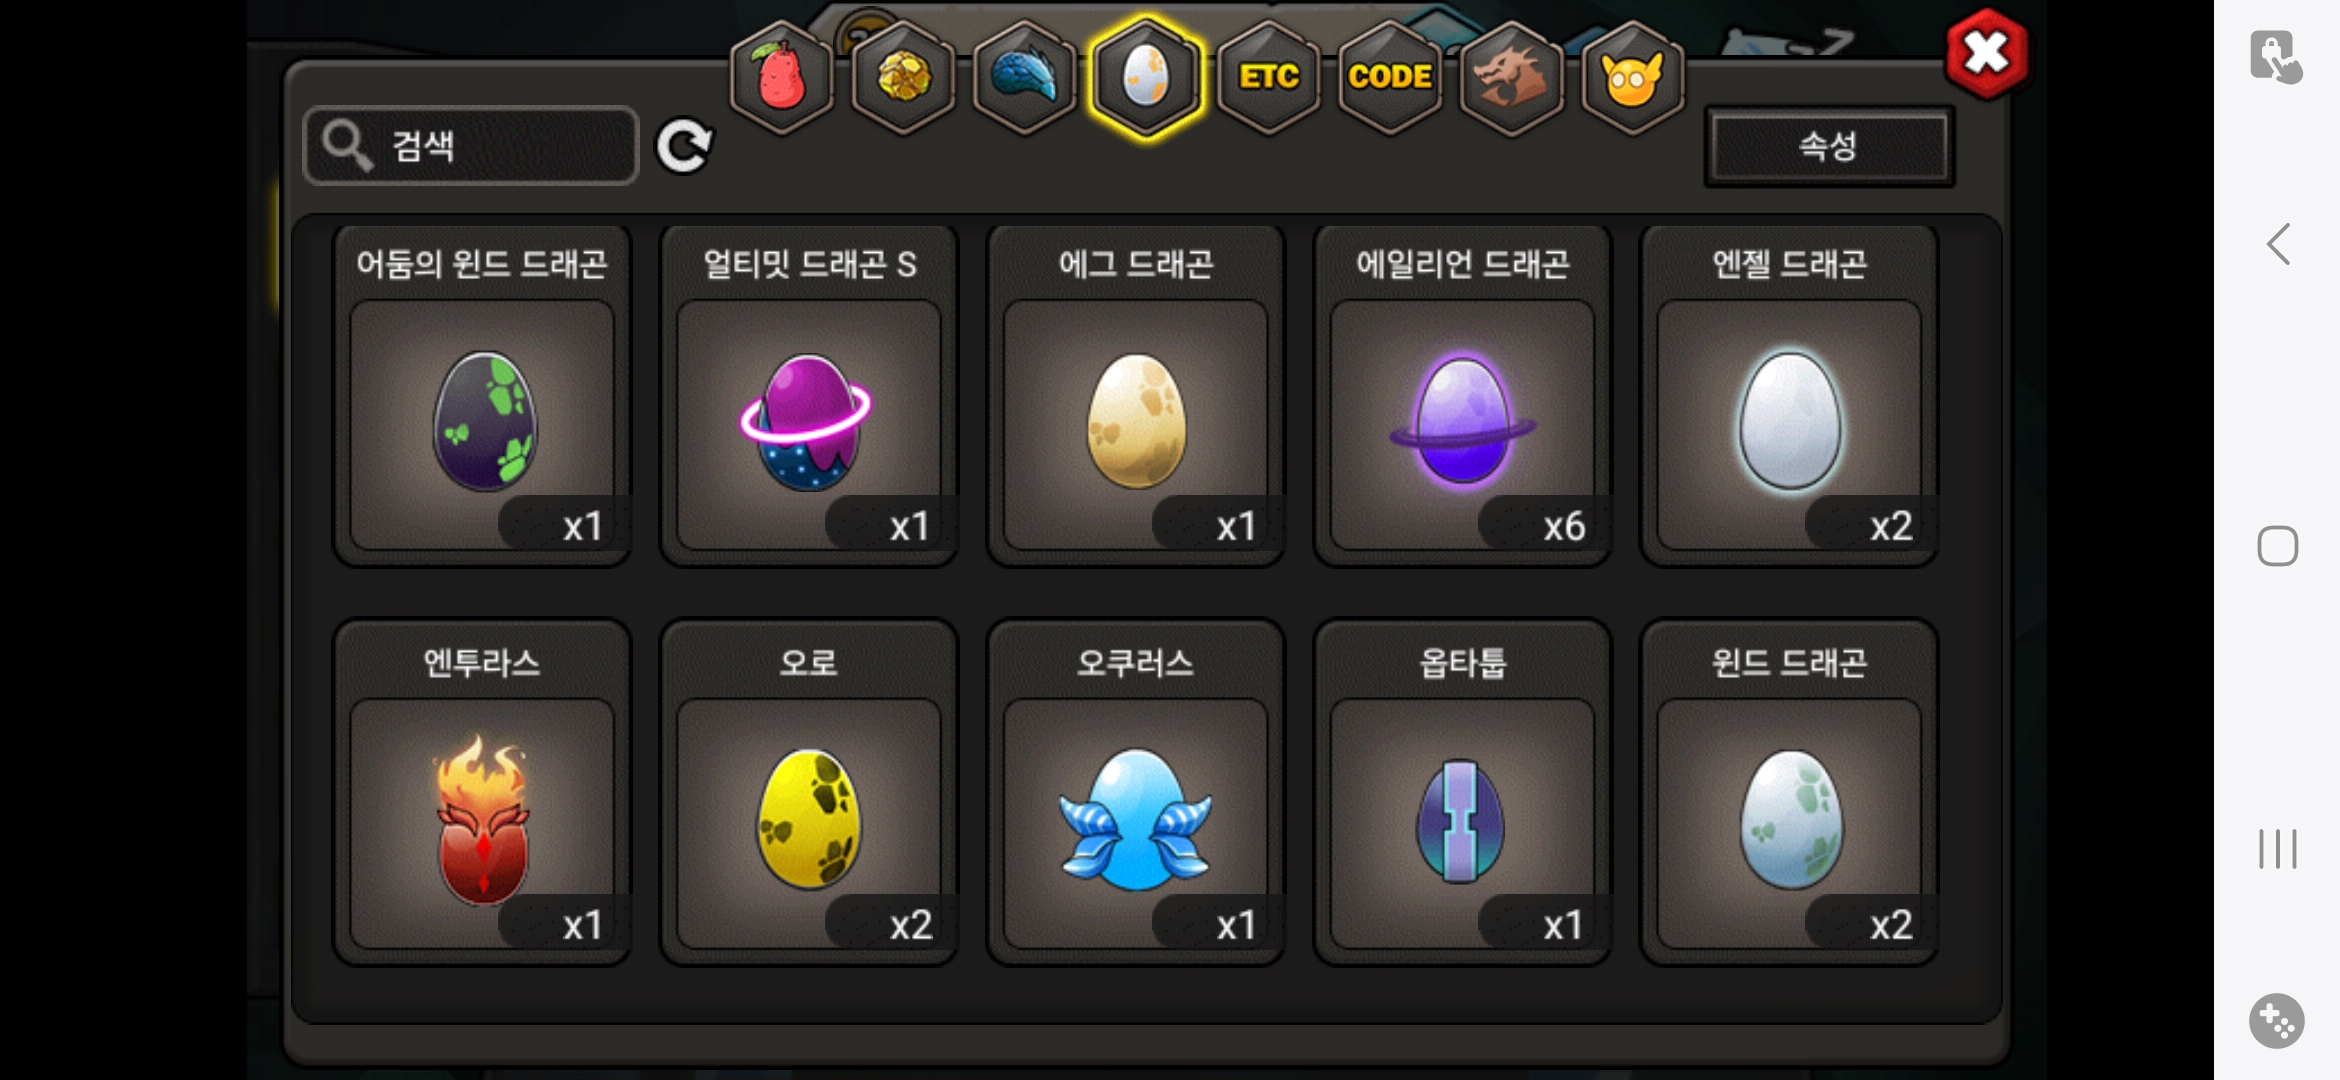
Task: Open the ETC category tab
Action: pyautogui.click(x=1269, y=76)
